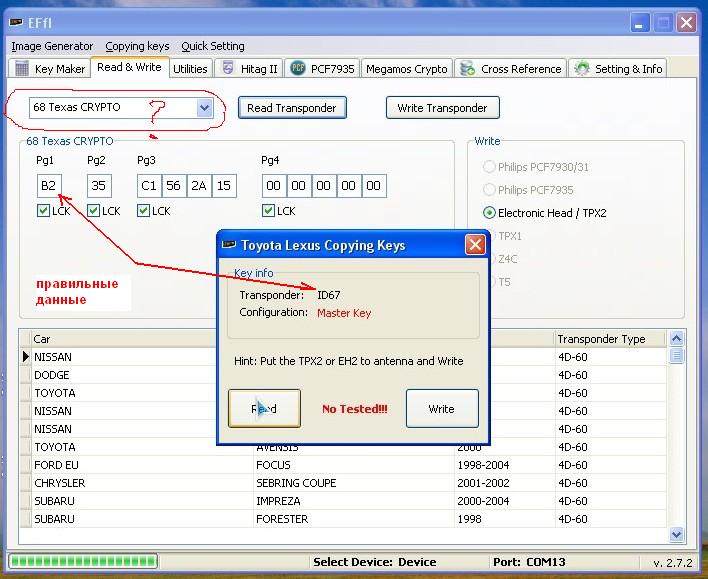Click the Read Transponder button
This screenshot has width=708, height=579.
coord(292,107)
